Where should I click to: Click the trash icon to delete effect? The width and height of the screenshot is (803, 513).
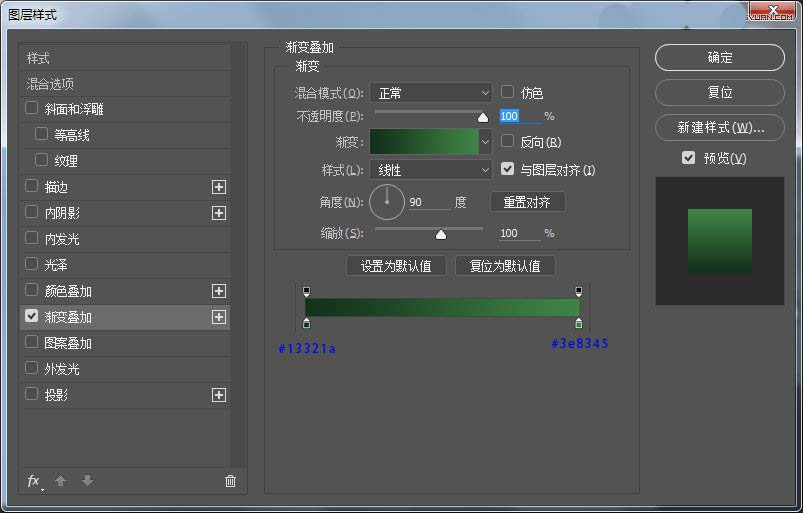(x=230, y=481)
